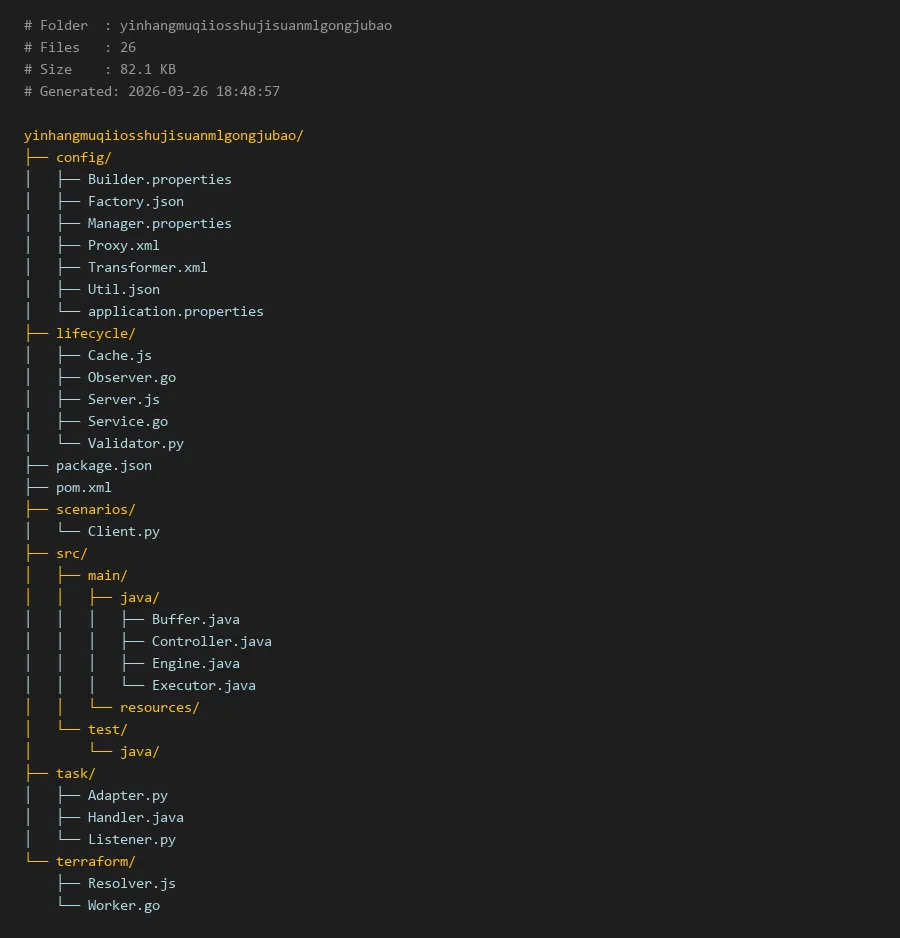Screen dimensions: 900x938
Task: Collapse the terraform/ folder
Action: coord(95,861)
